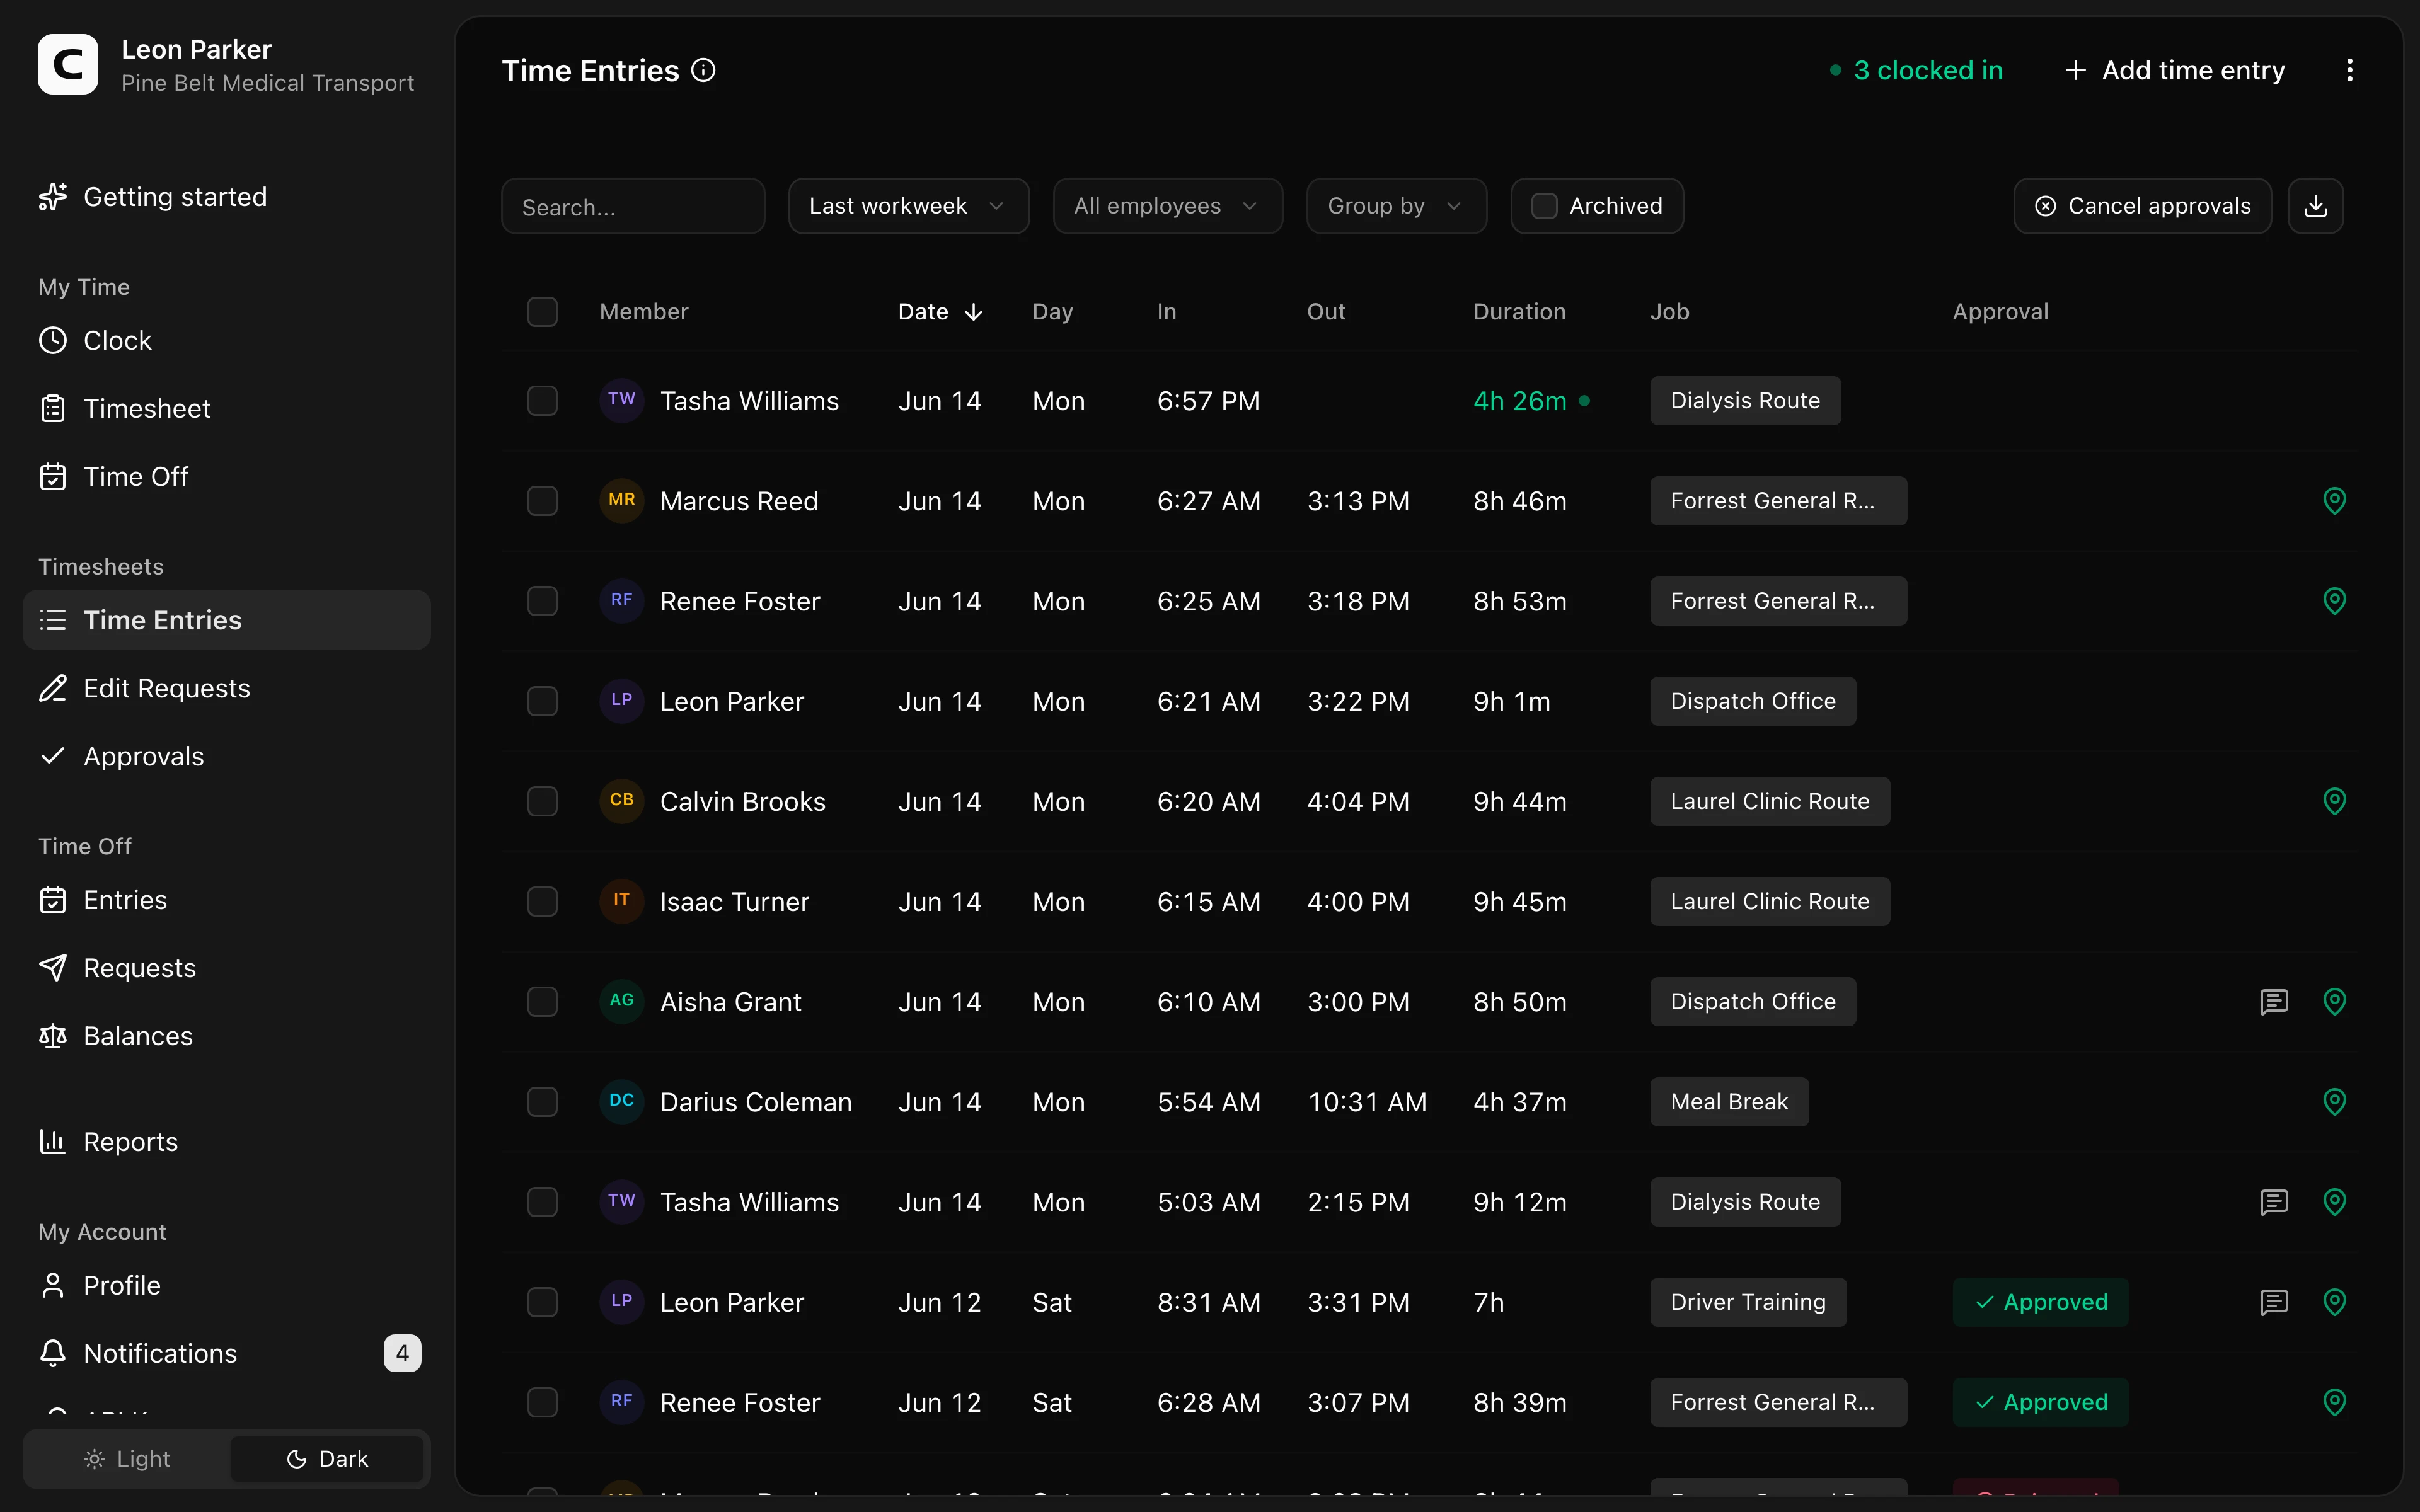Open Balances in the sidebar
The height and width of the screenshot is (1512, 2420).
226,1037
